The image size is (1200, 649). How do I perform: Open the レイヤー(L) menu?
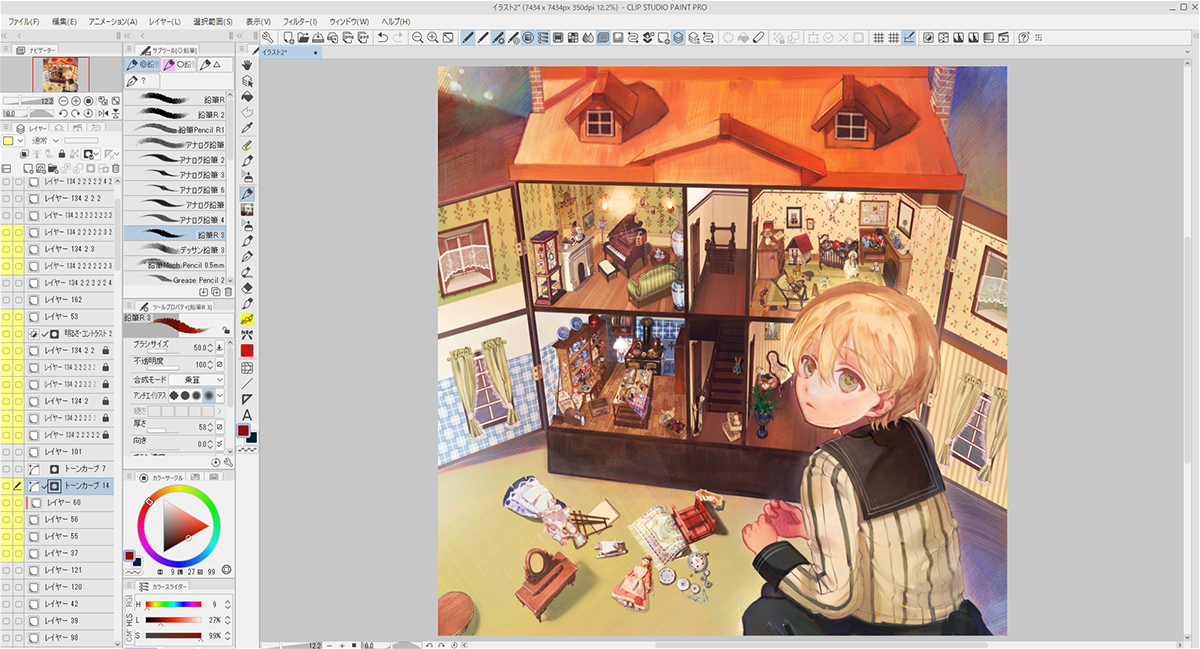click(x=163, y=21)
